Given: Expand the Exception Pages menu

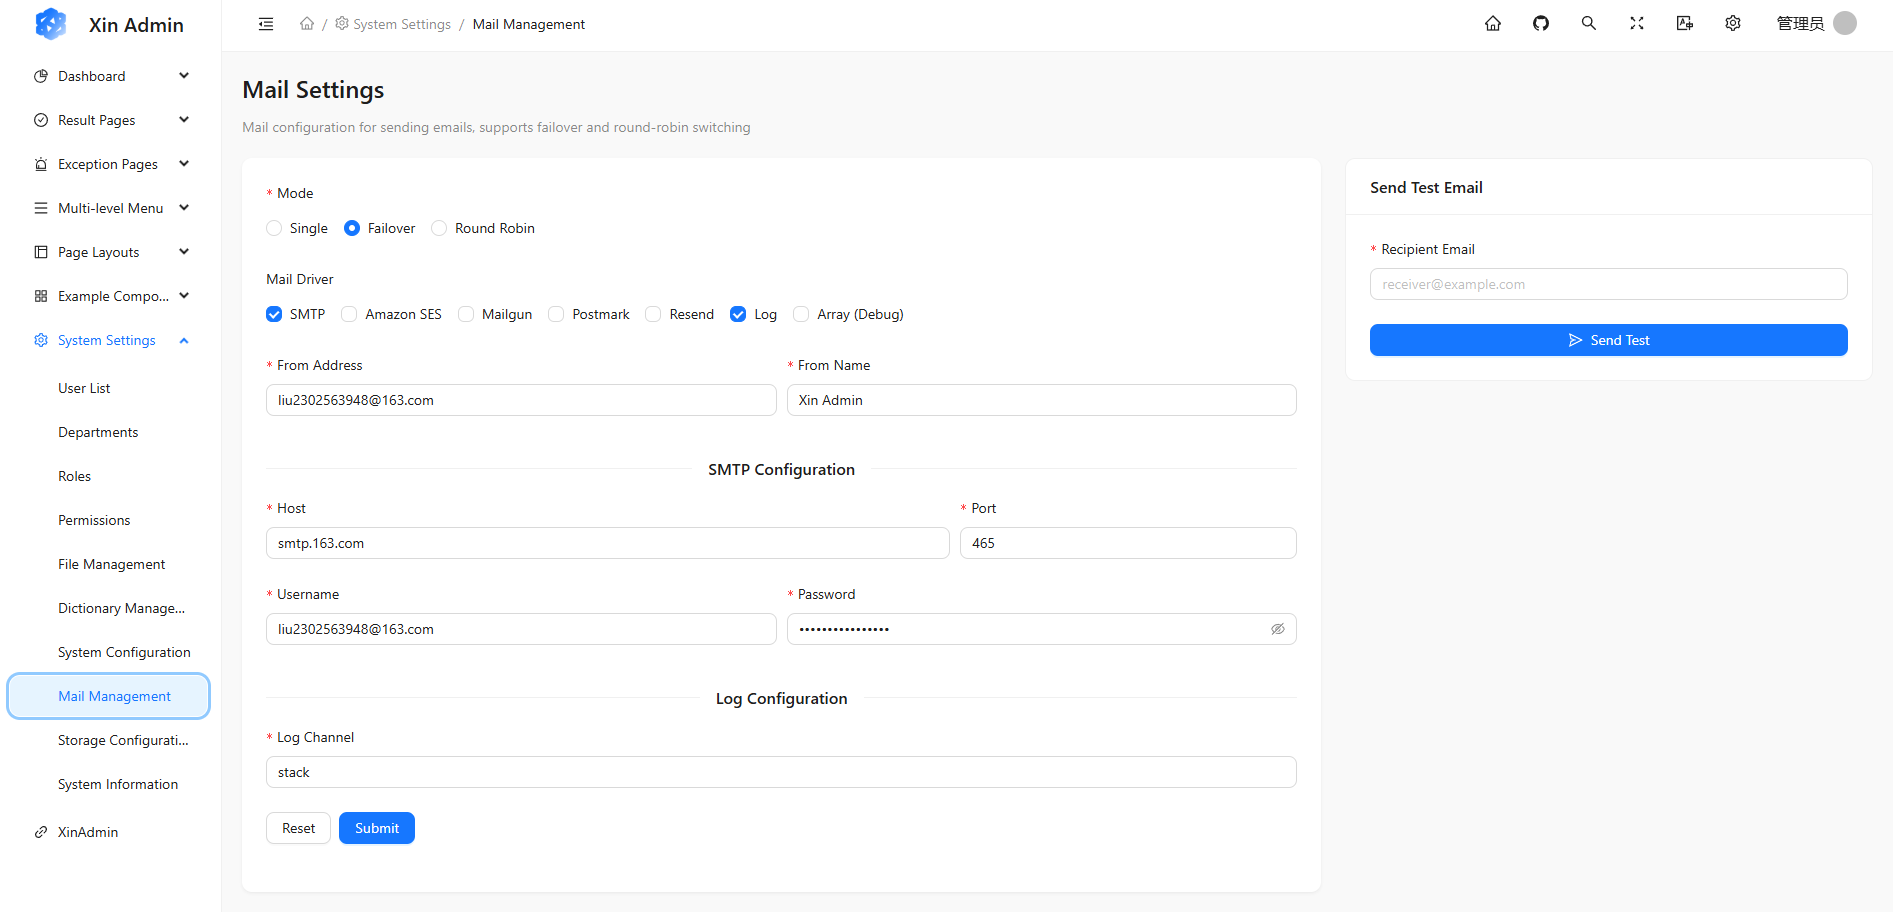Looking at the screenshot, I should 110,164.
